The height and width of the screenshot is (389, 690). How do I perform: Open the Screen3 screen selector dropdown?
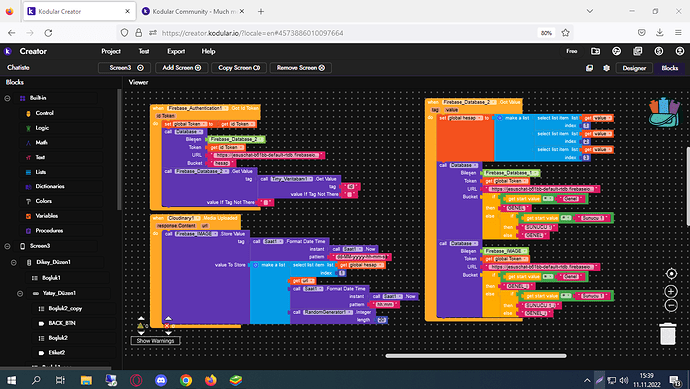pyautogui.click(x=124, y=68)
